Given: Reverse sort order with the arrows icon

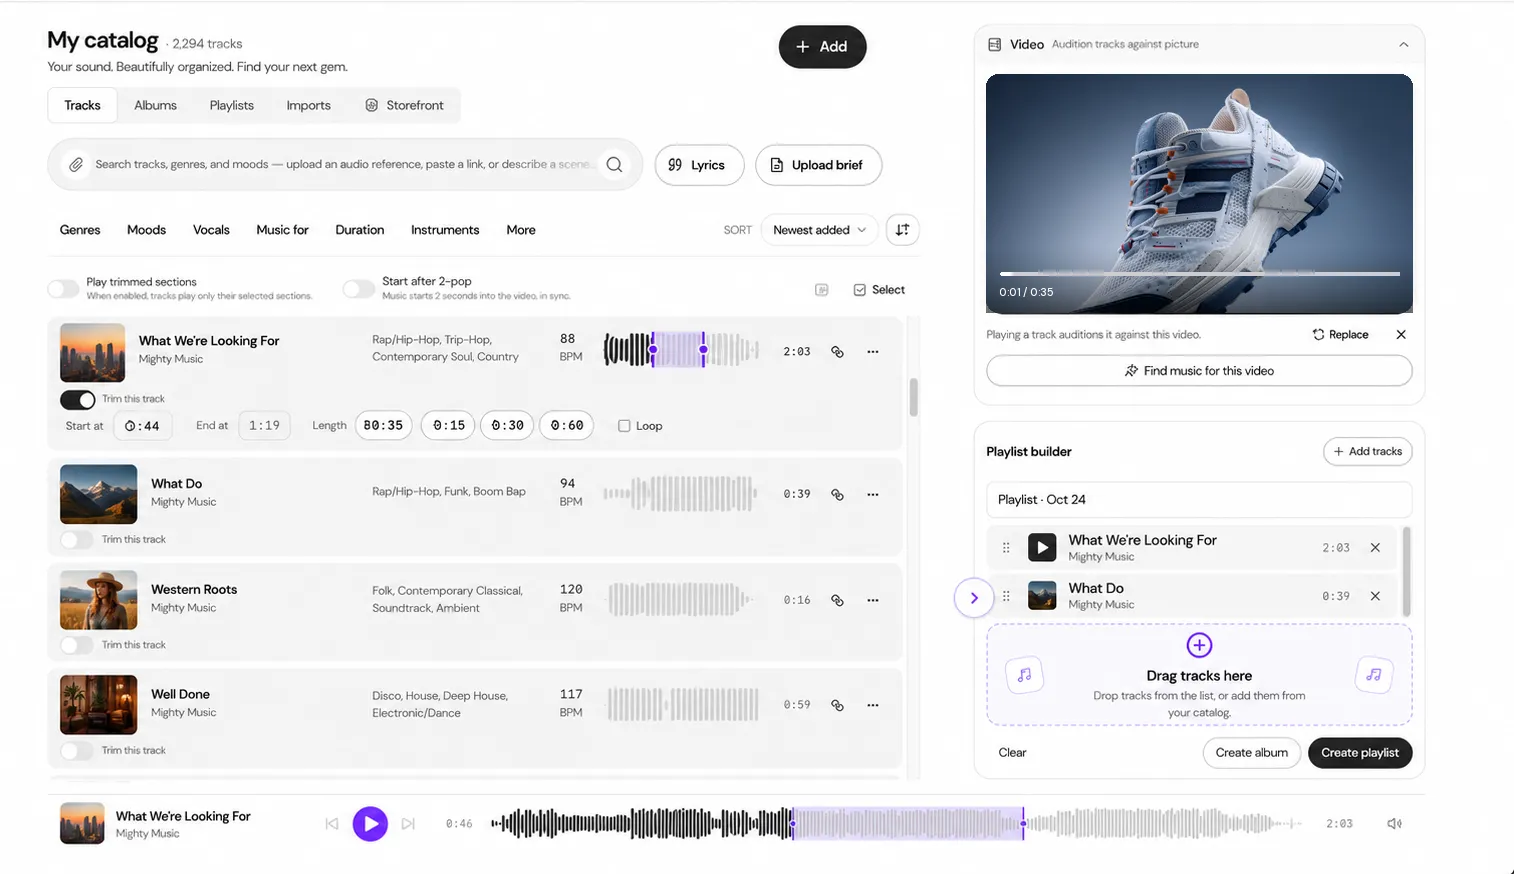Looking at the screenshot, I should (x=902, y=230).
